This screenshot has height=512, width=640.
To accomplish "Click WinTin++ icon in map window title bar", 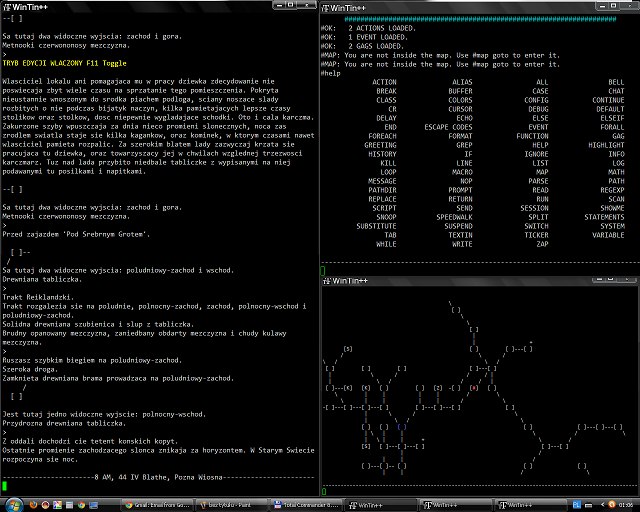I will pos(326,283).
